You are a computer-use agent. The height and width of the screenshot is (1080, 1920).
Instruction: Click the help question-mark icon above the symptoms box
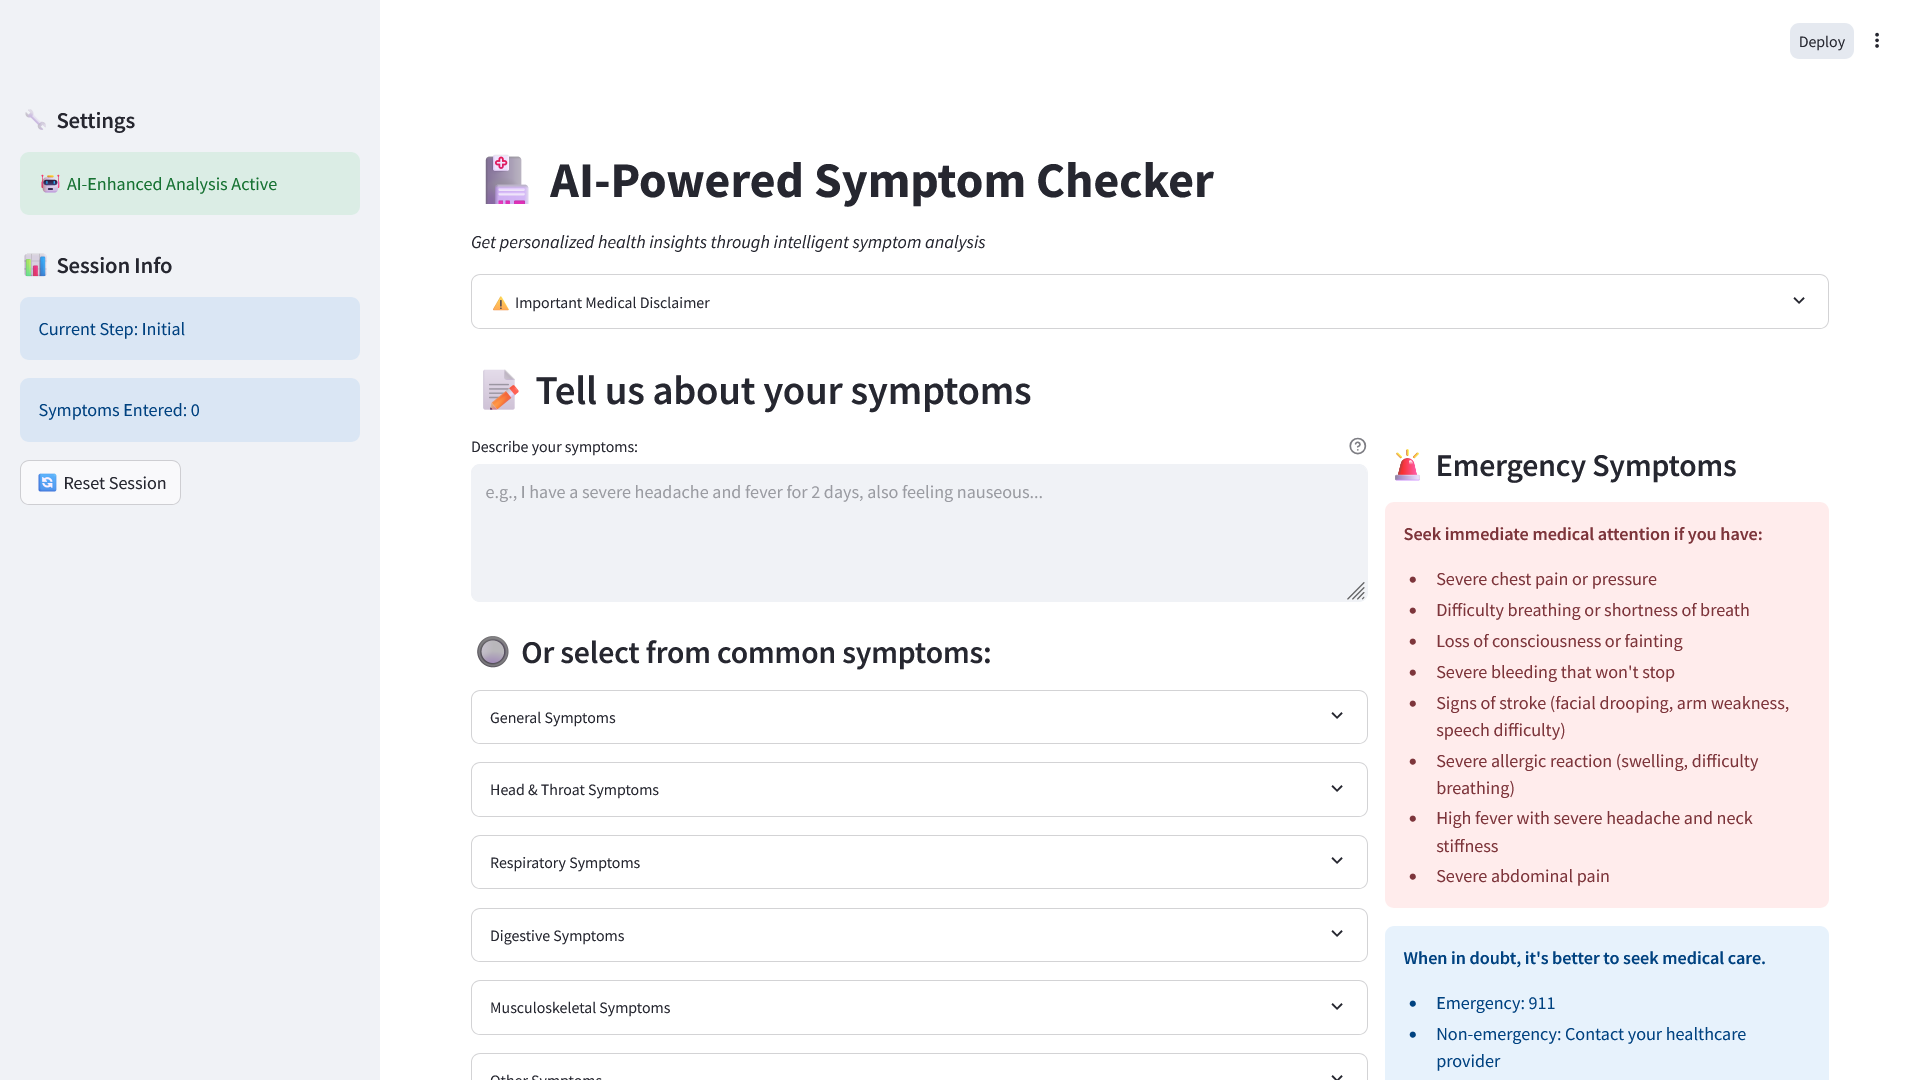tap(1357, 446)
